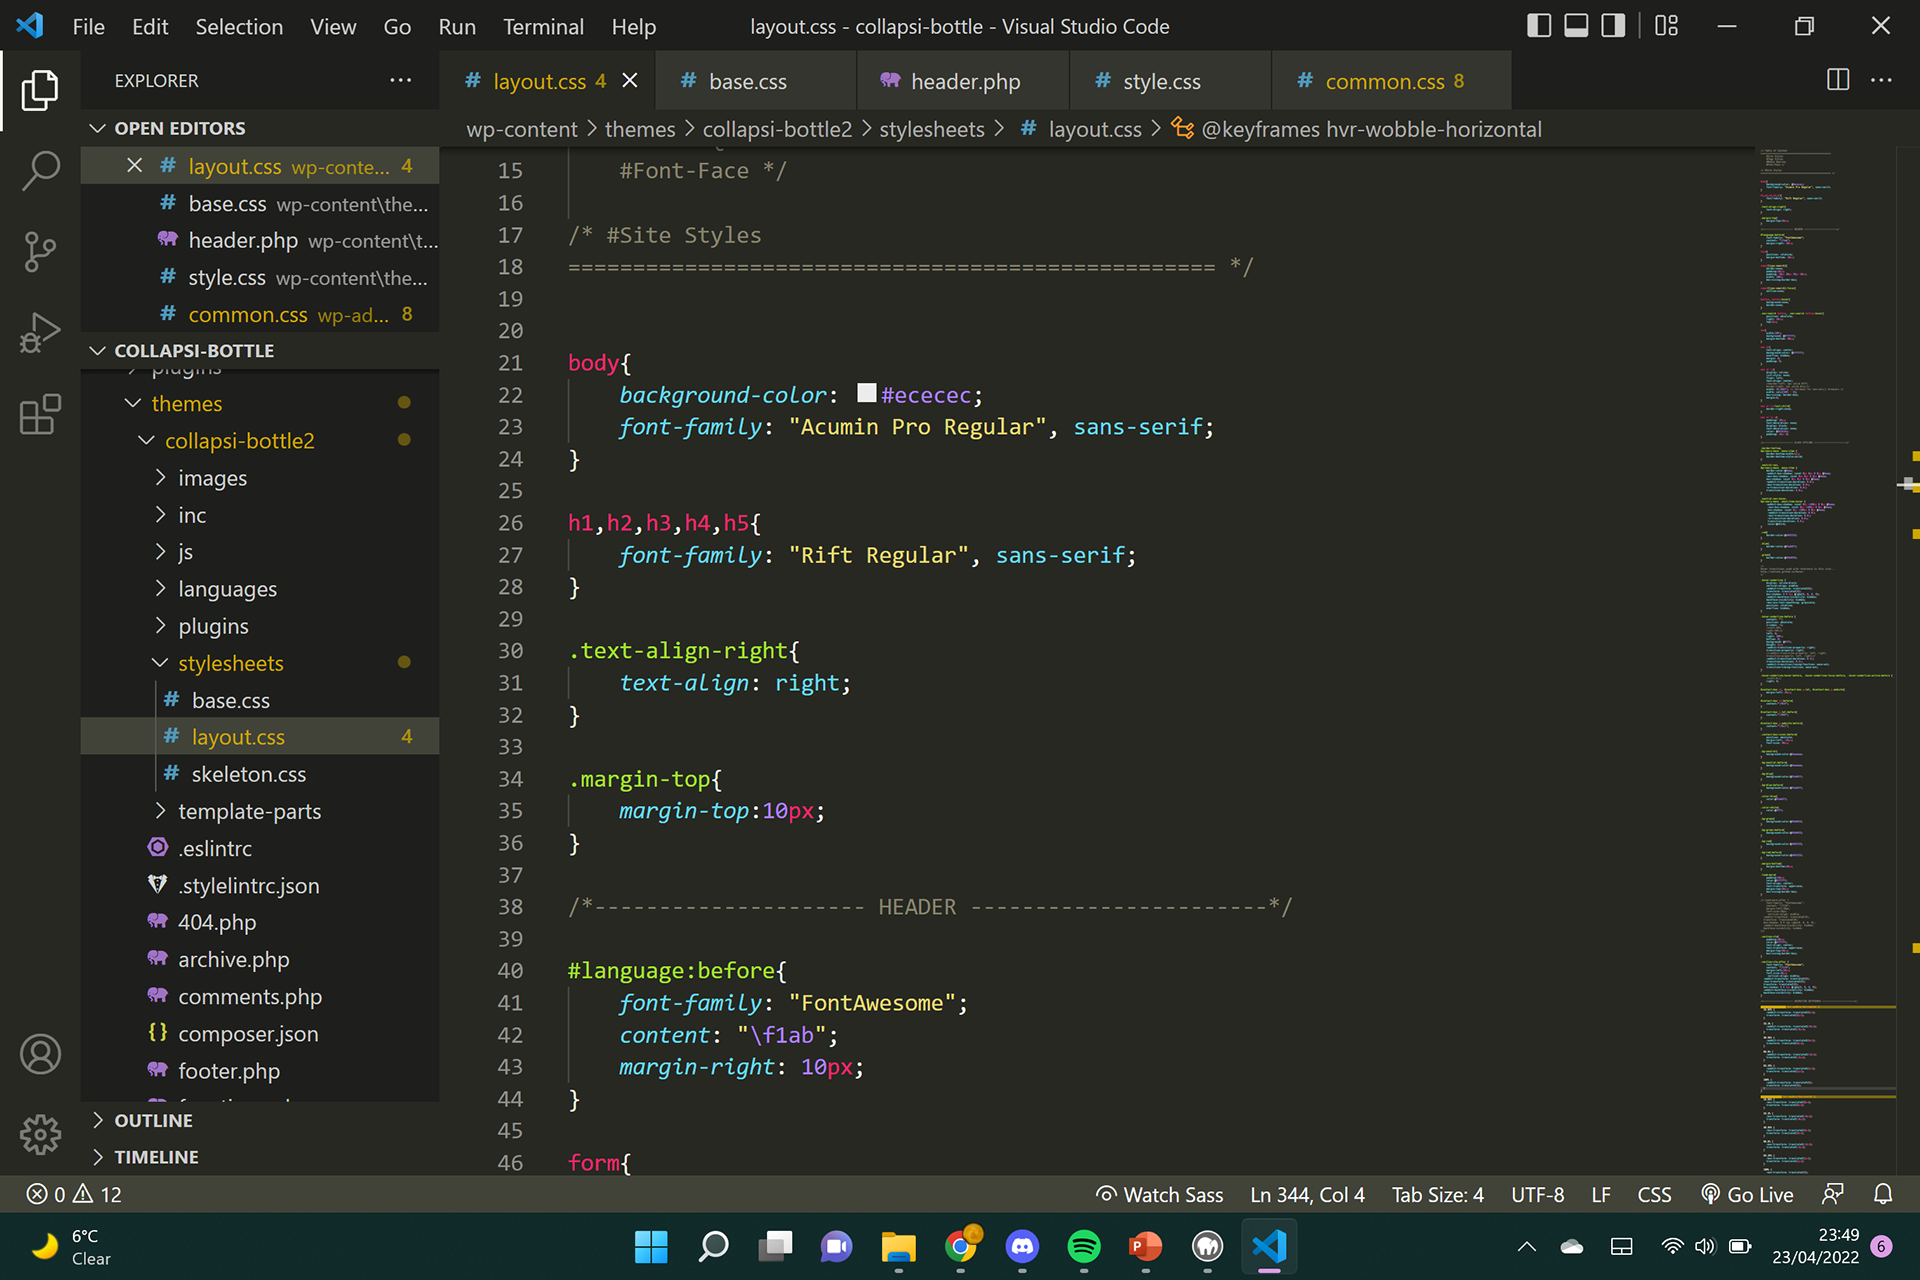Open the Manage gear icon
Screen dimensions: 1920x1280
click(x=40, y=1134)
